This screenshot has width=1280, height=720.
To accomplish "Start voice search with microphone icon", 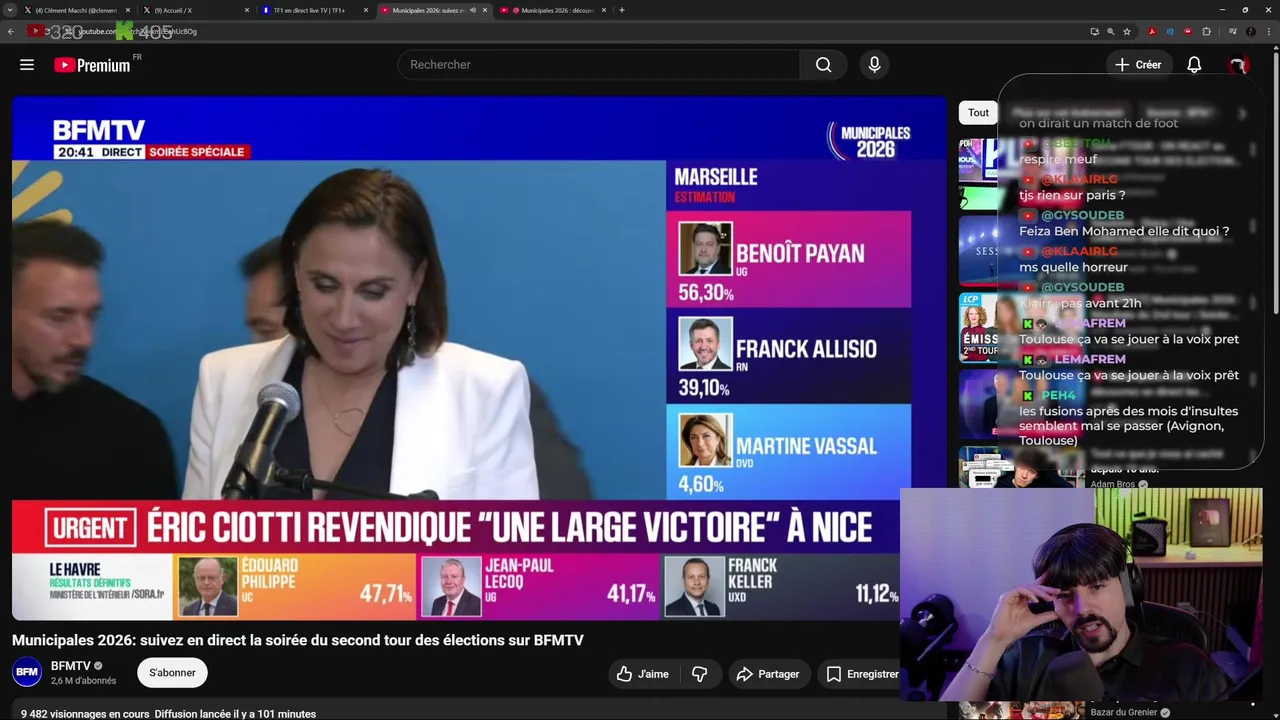I will pos(874,65).
